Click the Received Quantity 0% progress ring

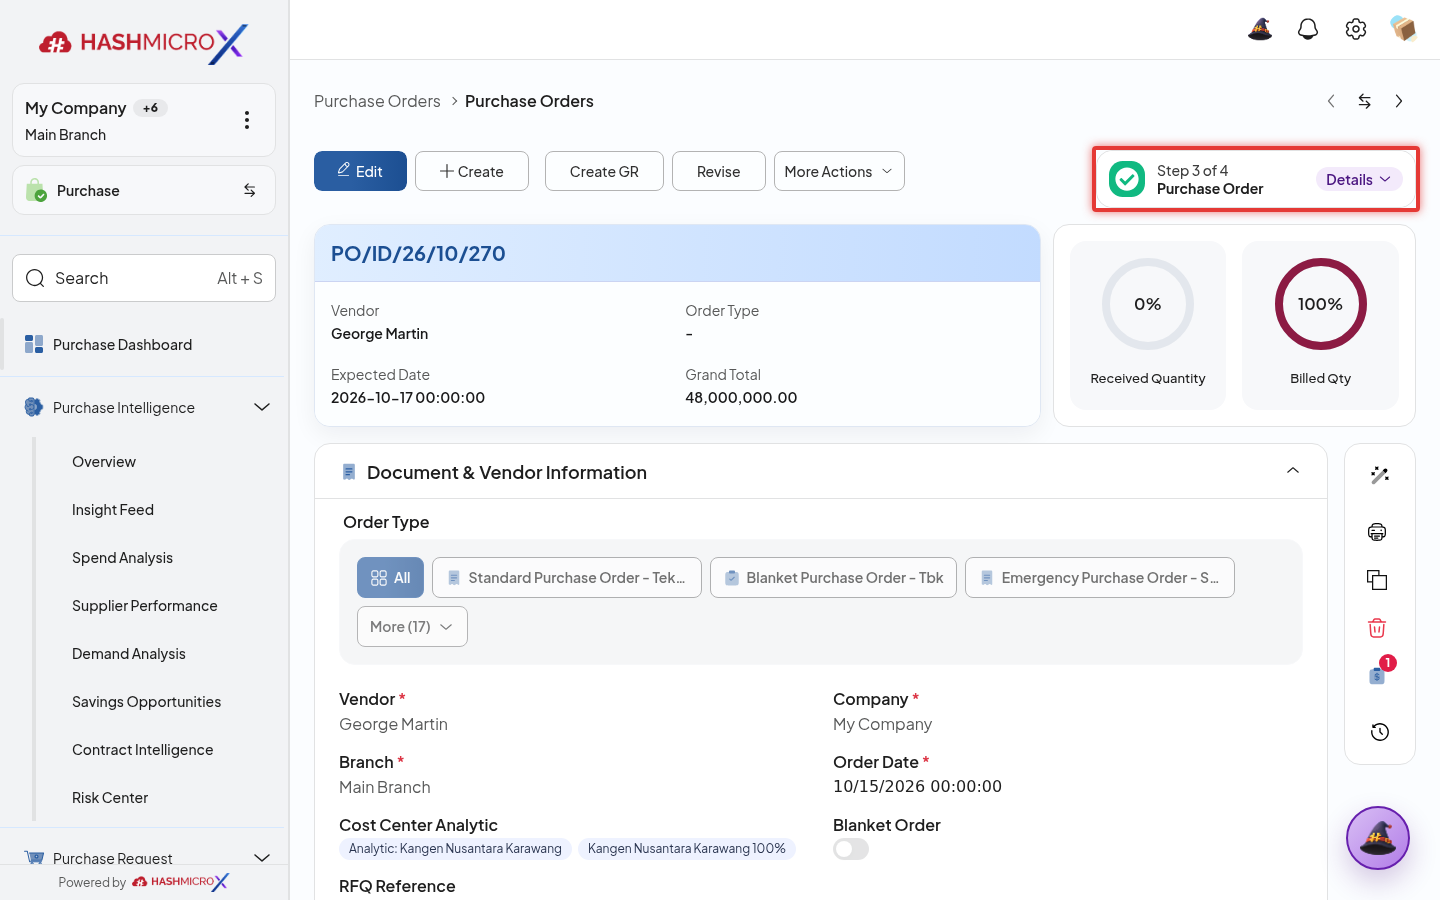point(1148,304)
